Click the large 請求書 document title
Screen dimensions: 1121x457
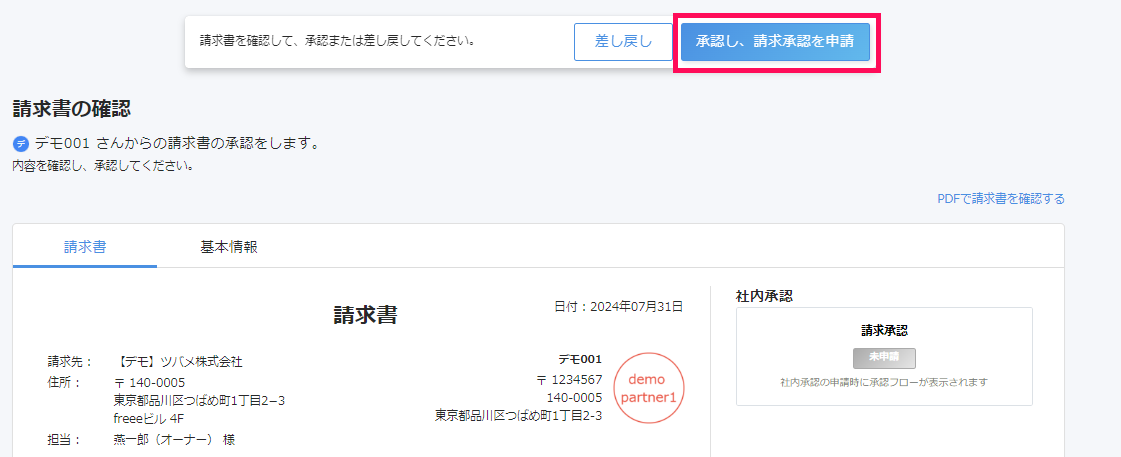click(365, 316)
